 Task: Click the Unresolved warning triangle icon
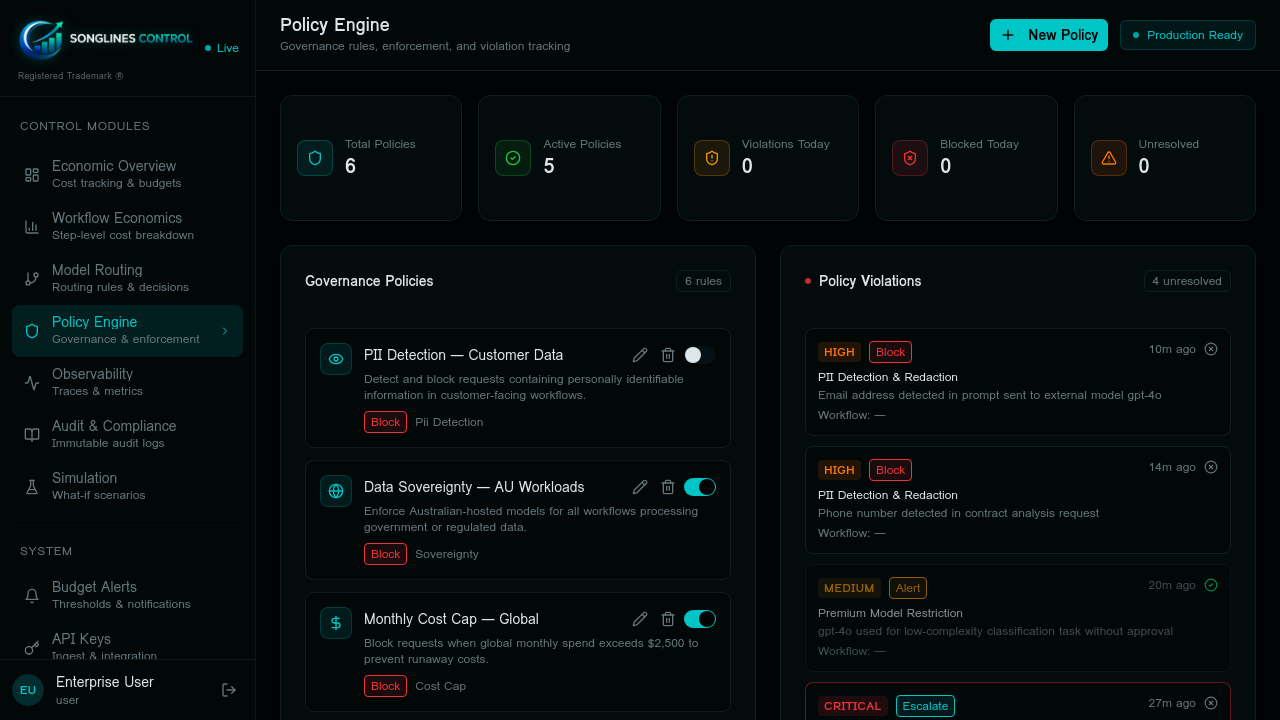pos(1109,158)
